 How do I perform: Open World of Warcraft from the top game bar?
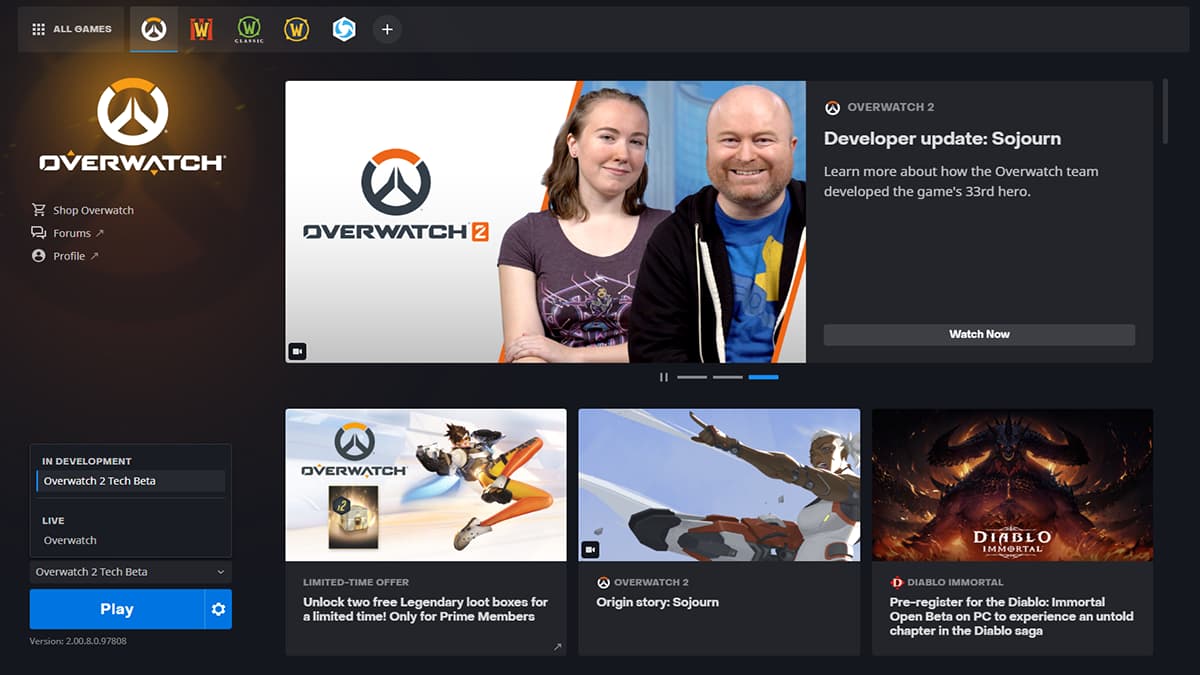coord(201,29)
